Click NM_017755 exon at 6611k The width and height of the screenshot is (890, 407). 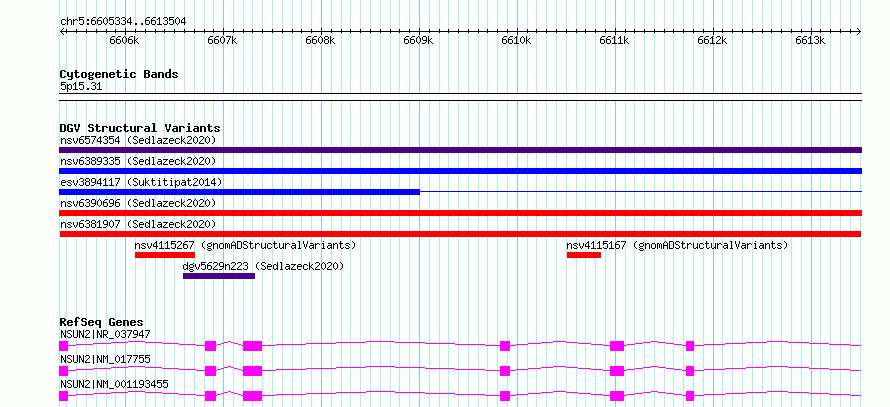coord(617,371)
